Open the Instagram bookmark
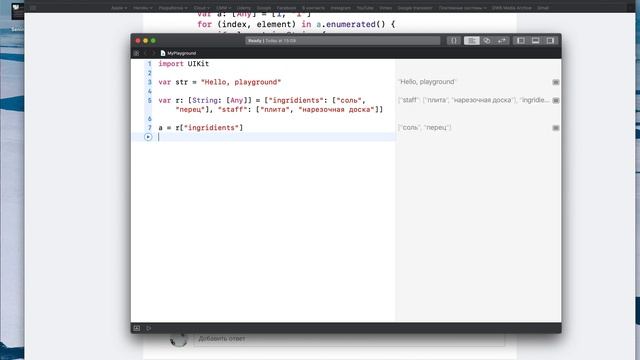 pyautogui.click(x=340, y=8)
